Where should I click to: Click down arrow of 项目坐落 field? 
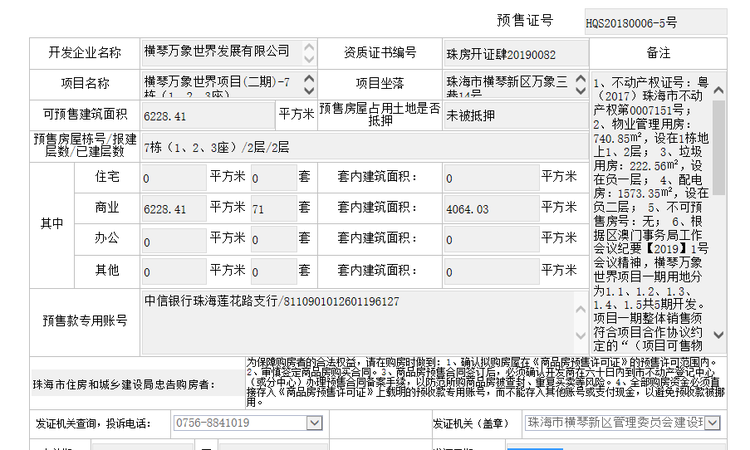(581, 91)
